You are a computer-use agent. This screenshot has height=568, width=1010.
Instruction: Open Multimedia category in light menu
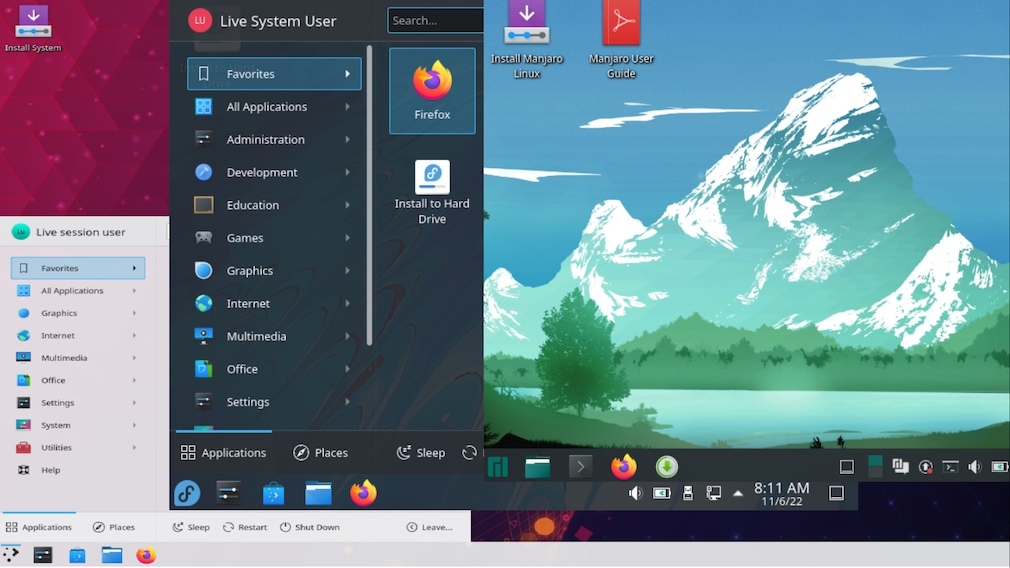78,358
